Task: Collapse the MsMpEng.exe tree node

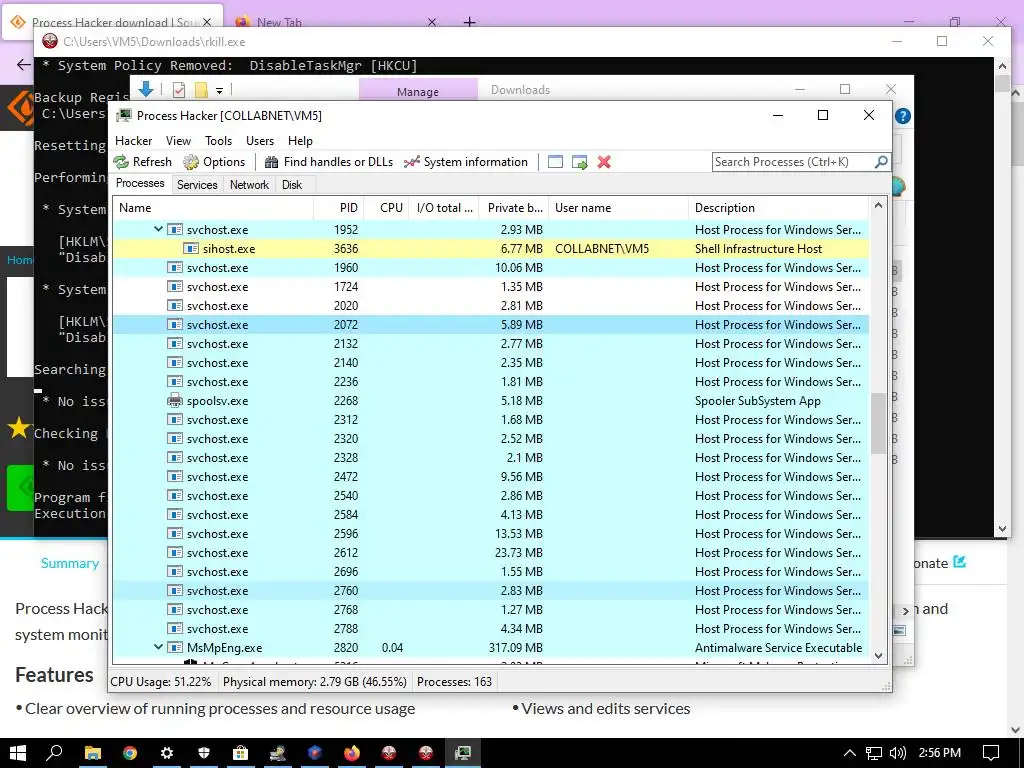Action: coord(158,647)
